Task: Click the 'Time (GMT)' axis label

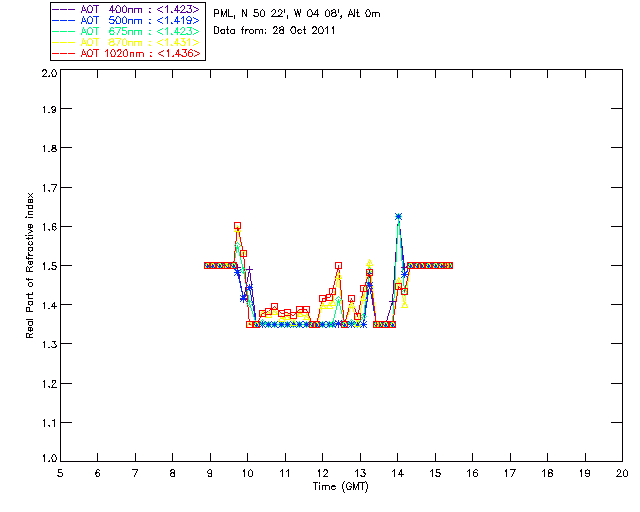Action: (x=340, y=487)
